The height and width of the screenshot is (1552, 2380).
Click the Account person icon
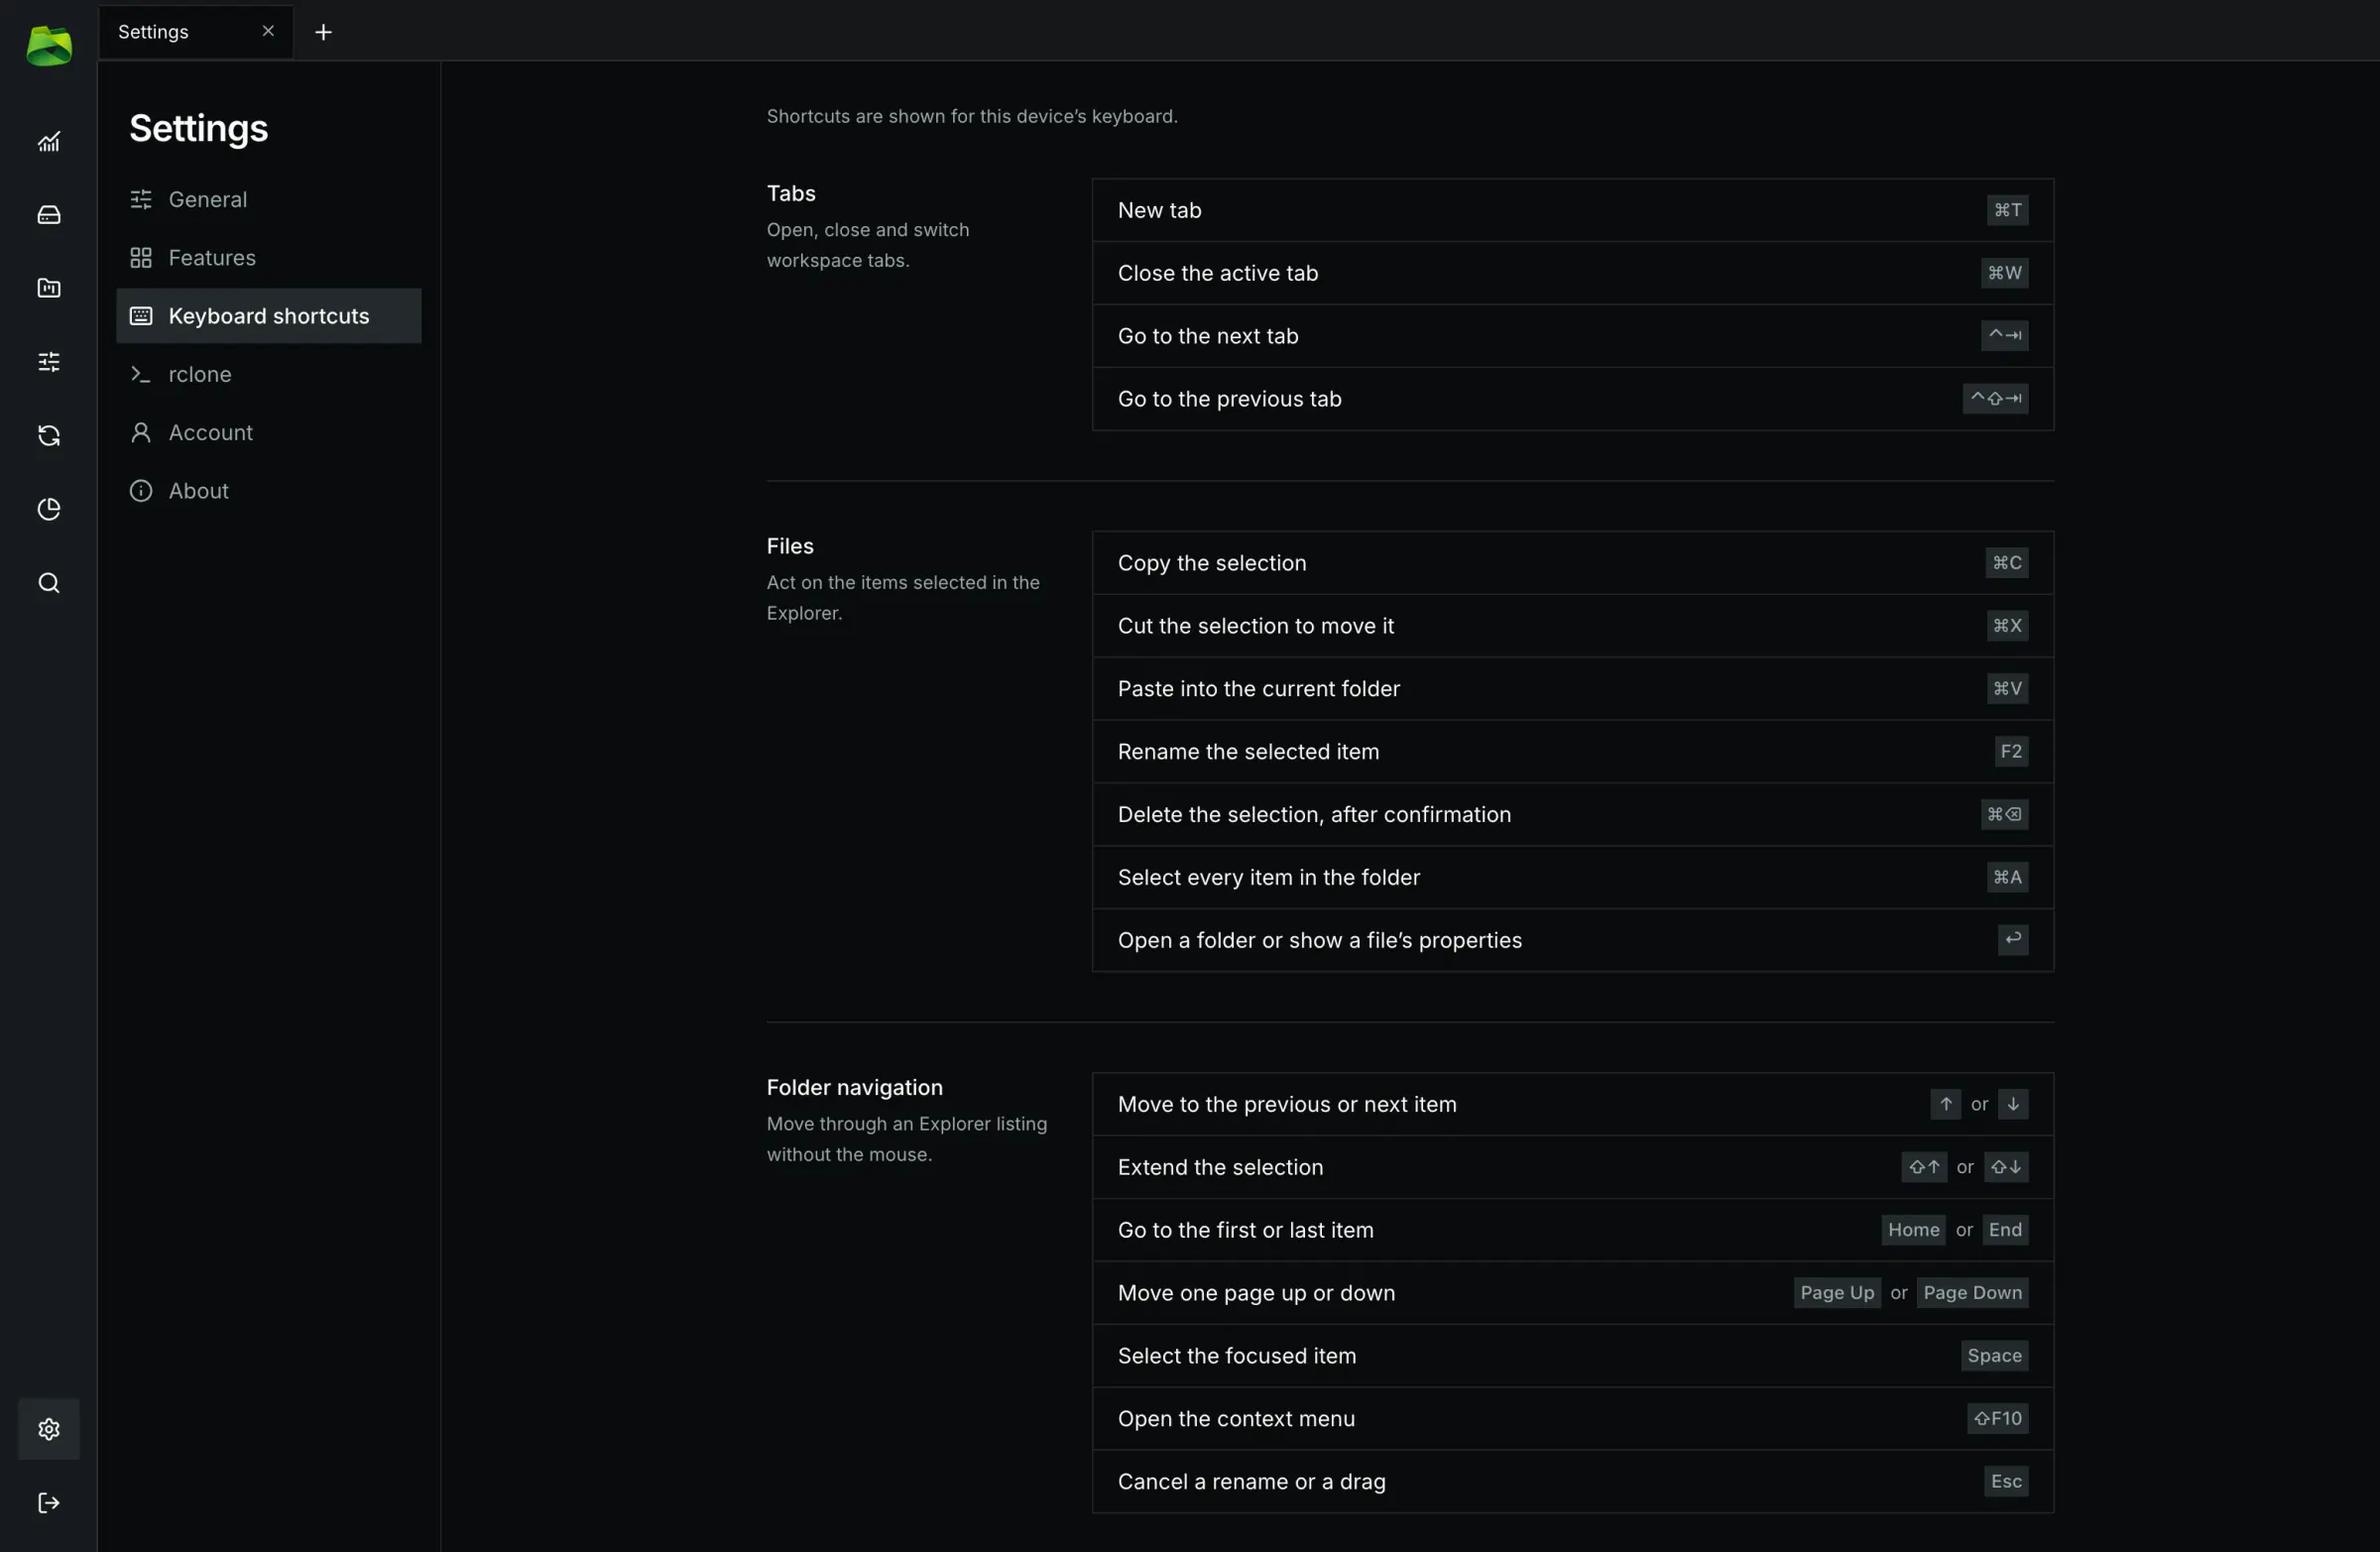(x=141, y=433)
